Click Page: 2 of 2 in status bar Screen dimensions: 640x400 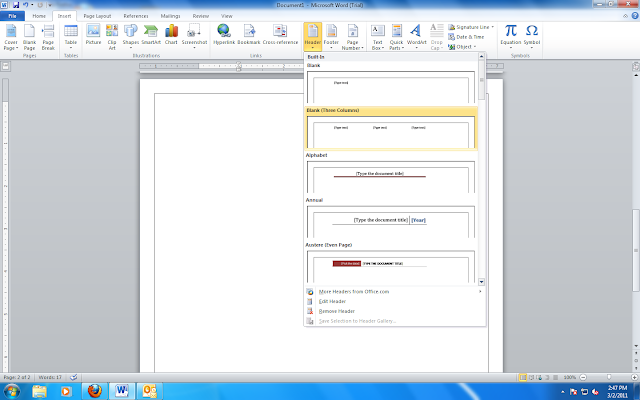click(x=17, y=378)
